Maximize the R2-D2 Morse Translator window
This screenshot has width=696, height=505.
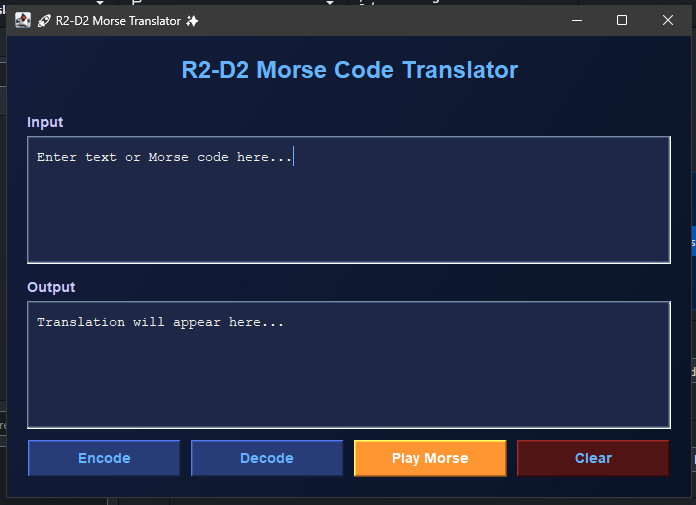tap(622, 20)
